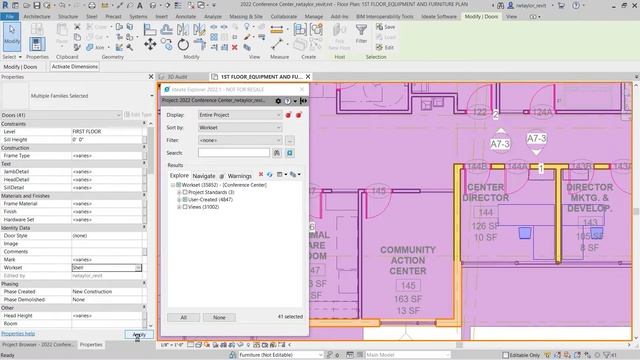Toggle the User-Created (4847) checkbox

click(x=185, y=199)
